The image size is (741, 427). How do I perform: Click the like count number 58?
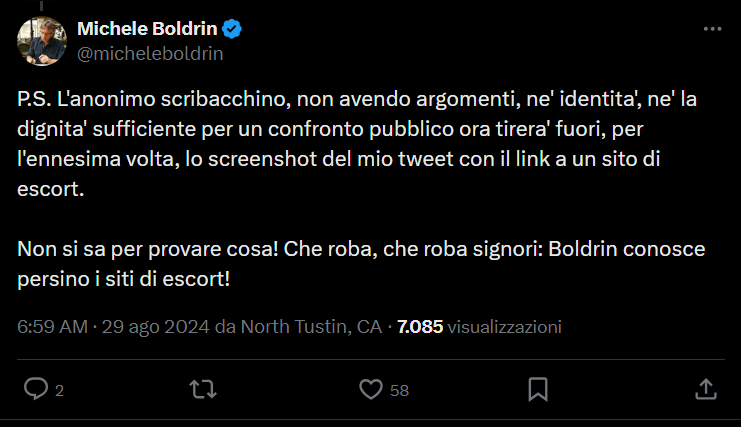[399, 391]
